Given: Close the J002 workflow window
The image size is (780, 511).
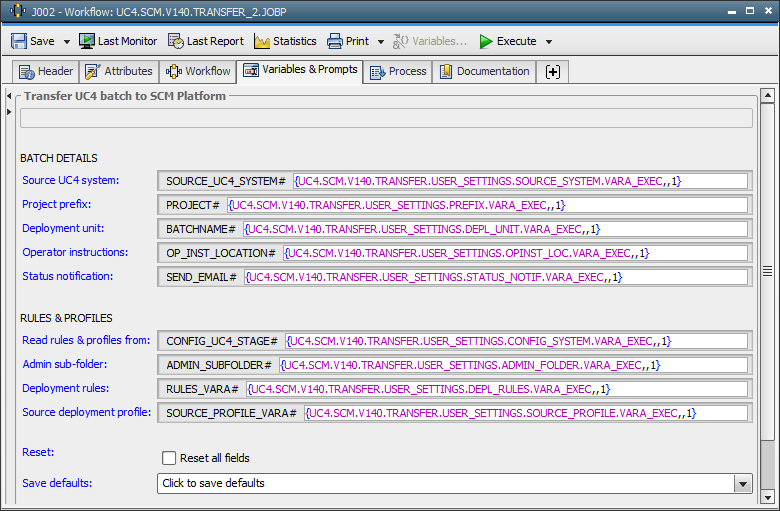Looking at the screenshot, I should click(x=769, y=11).
